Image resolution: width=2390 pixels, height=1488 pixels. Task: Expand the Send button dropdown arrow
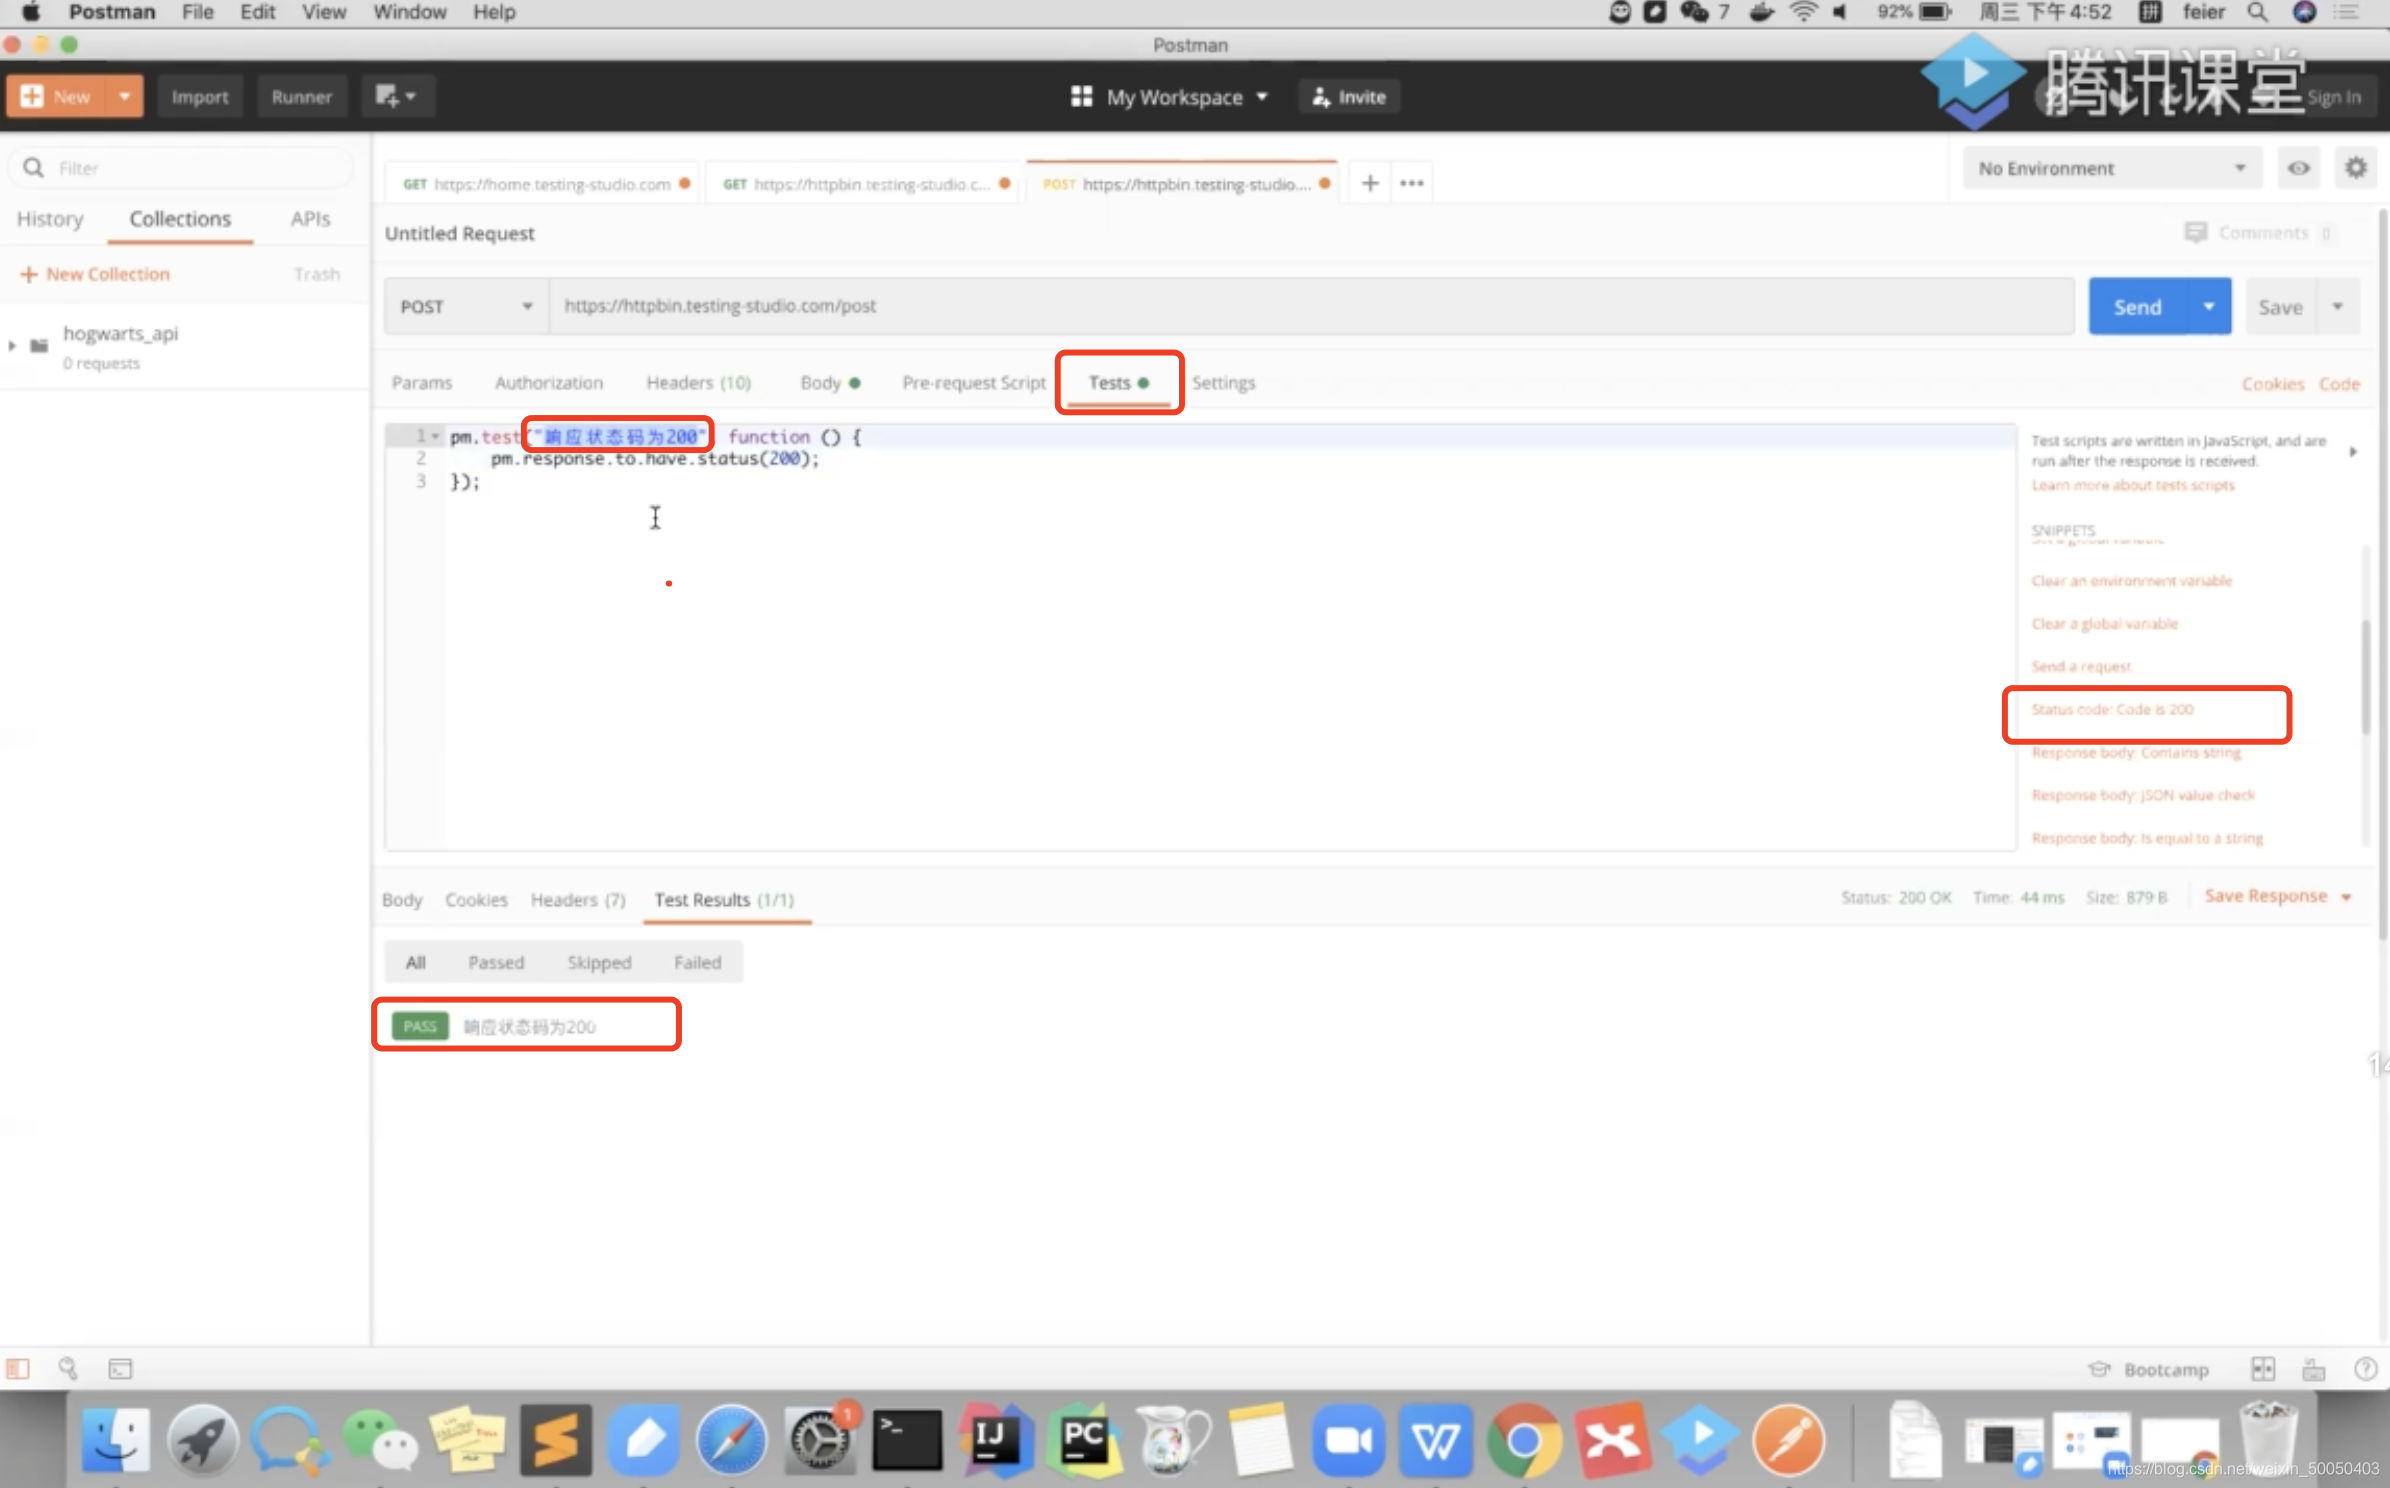tap(2209, 307)
